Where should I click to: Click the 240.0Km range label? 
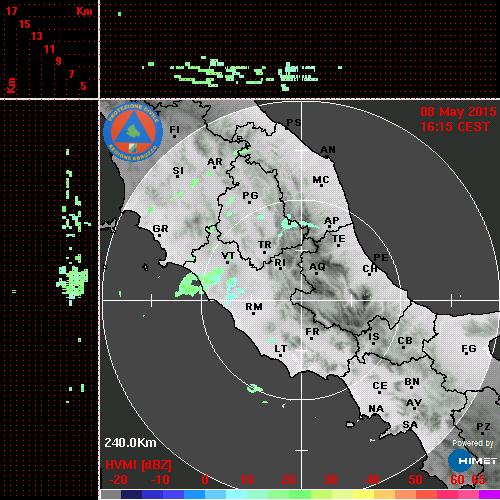[x=130, y=443]
